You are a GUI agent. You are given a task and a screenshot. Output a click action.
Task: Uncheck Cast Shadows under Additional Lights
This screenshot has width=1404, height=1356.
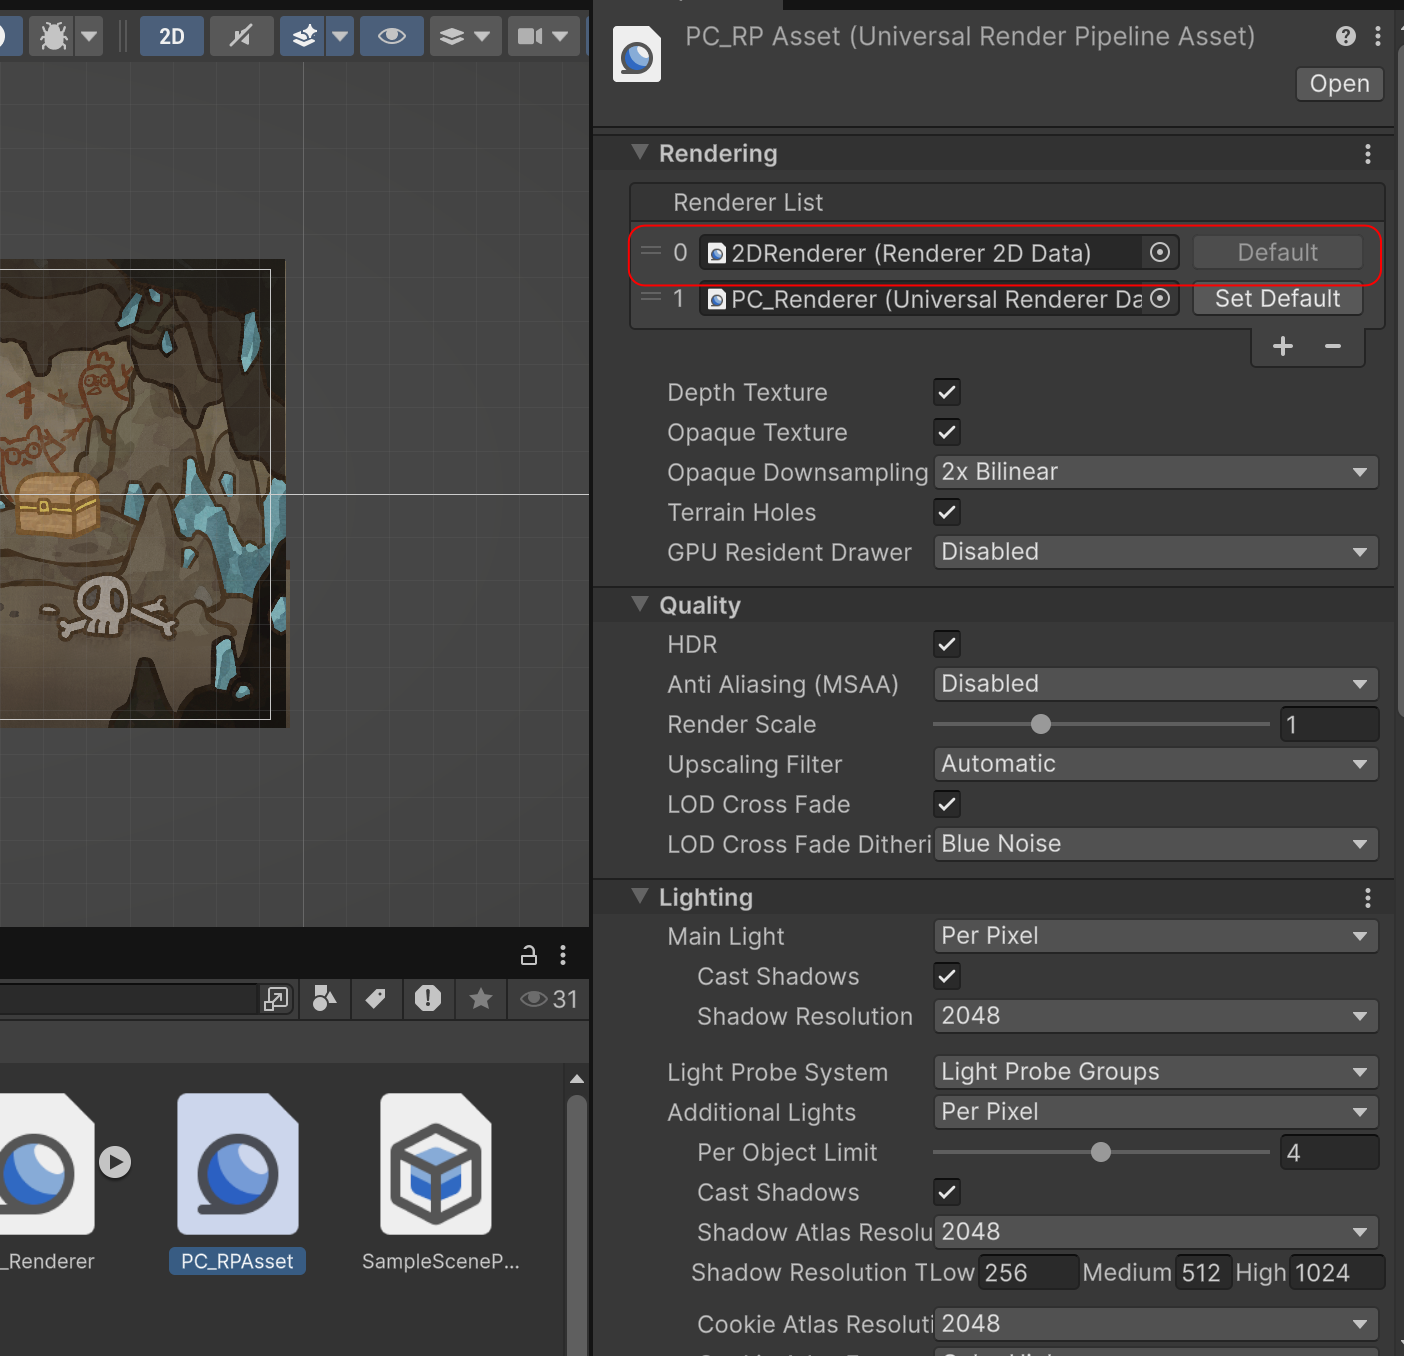947,1192
